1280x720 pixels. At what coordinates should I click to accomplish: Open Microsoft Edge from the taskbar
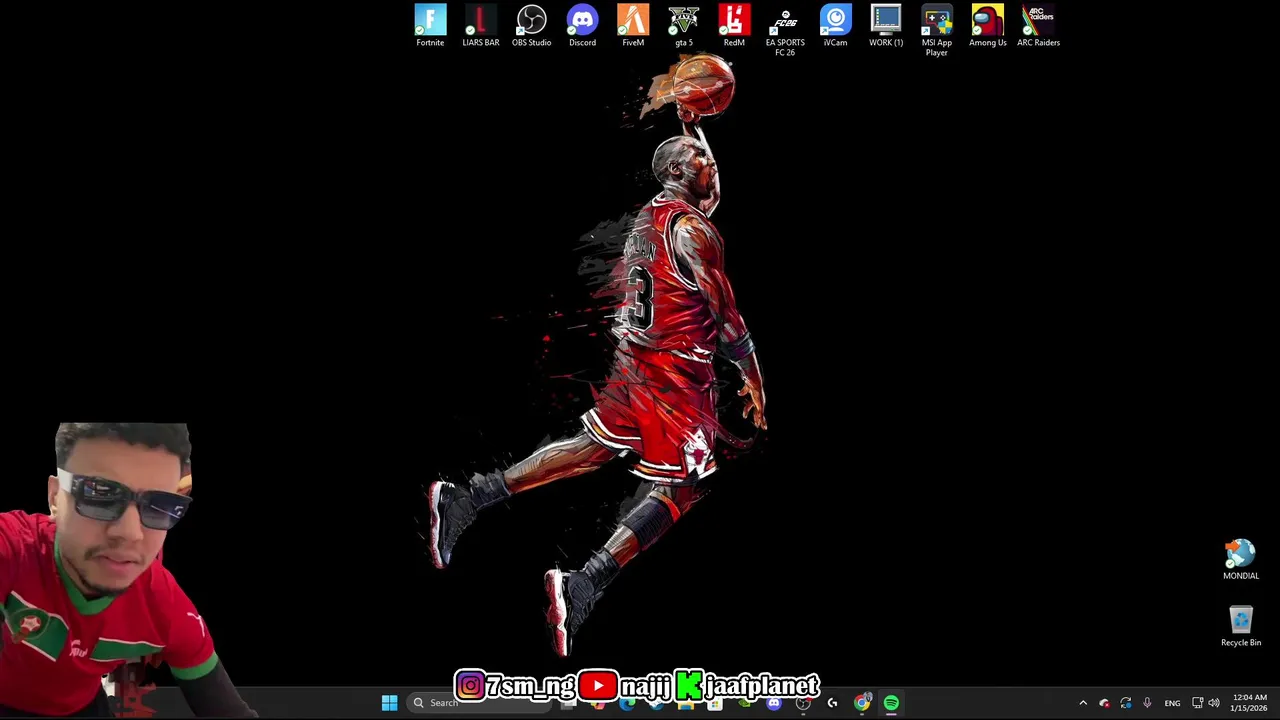[x=627, y=703]
